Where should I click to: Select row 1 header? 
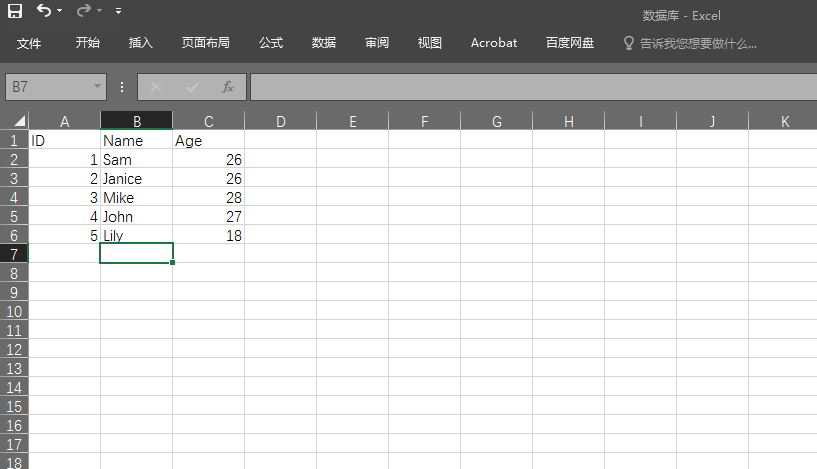click(14, 141)
